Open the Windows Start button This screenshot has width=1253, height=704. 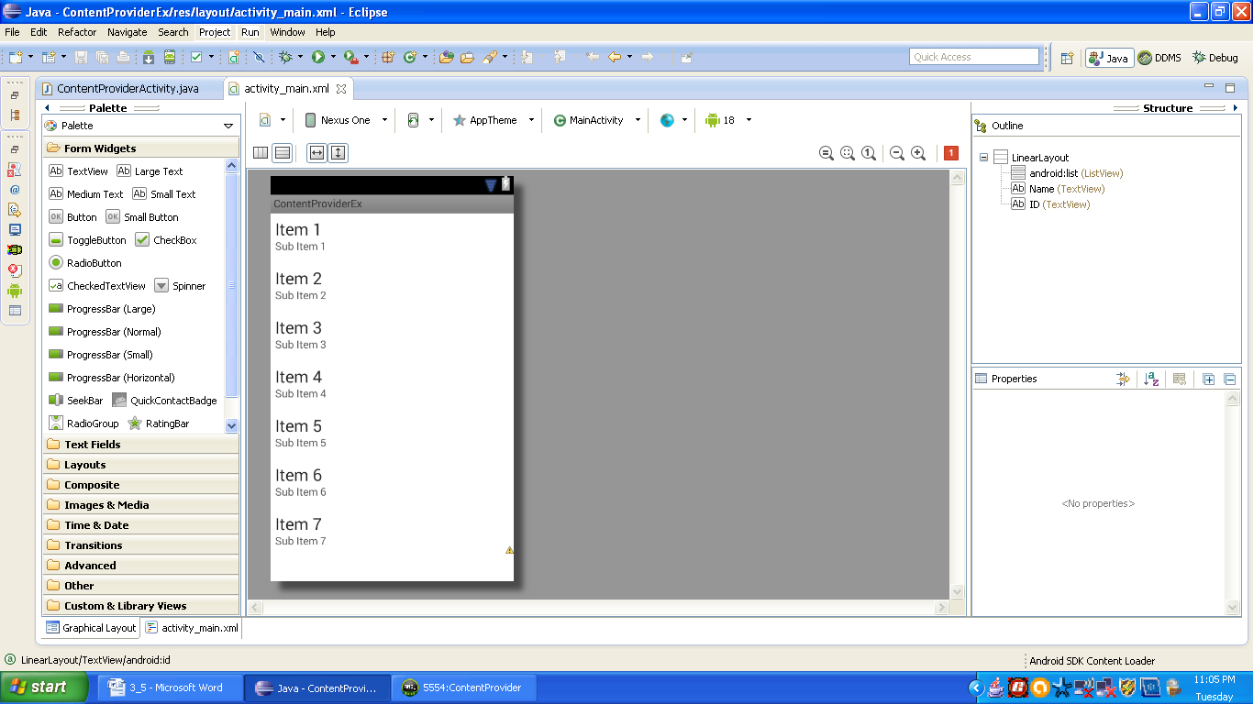coord(44,687)
